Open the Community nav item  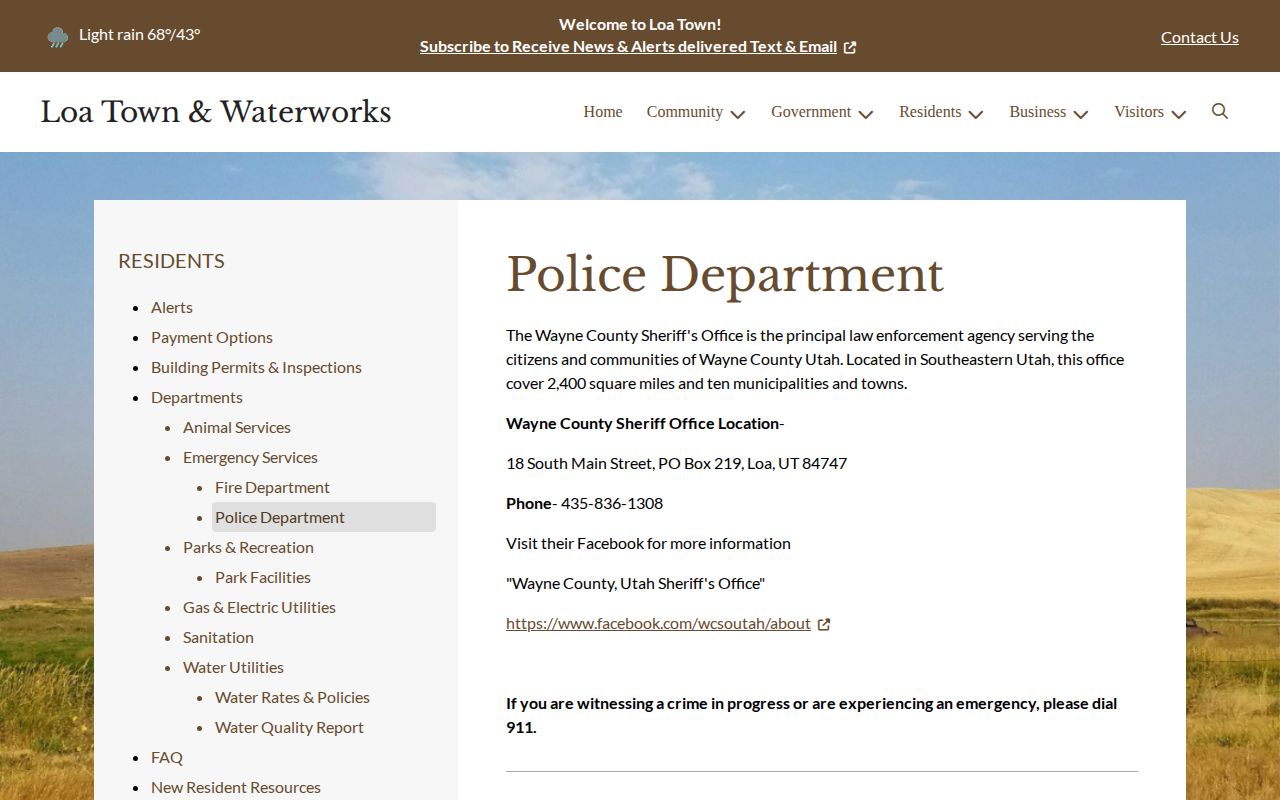tap(685, 112)
